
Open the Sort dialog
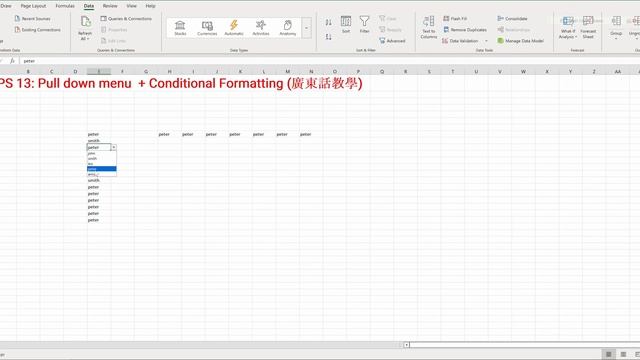(346, 24)
